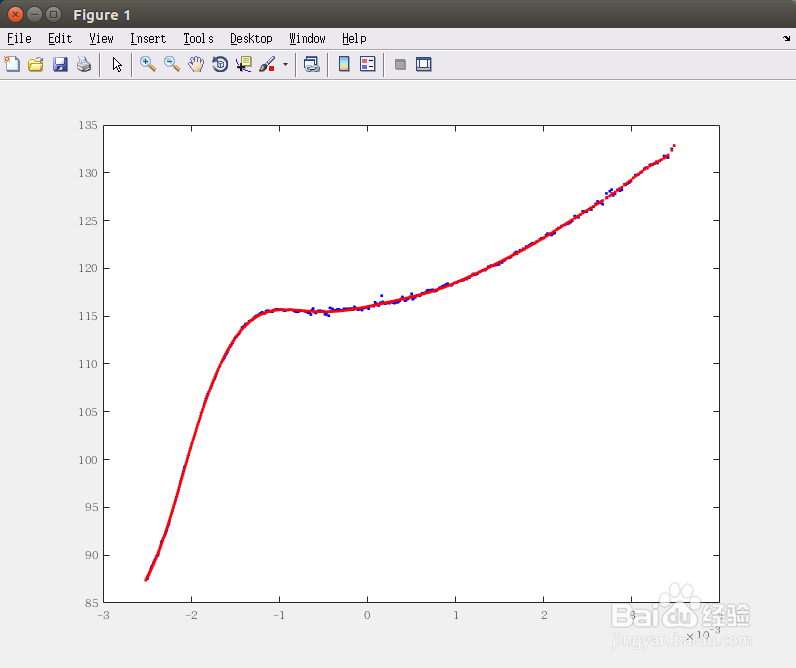Open the brush color dropdown arrow
The image size is (796, 668).
point(285,64)
